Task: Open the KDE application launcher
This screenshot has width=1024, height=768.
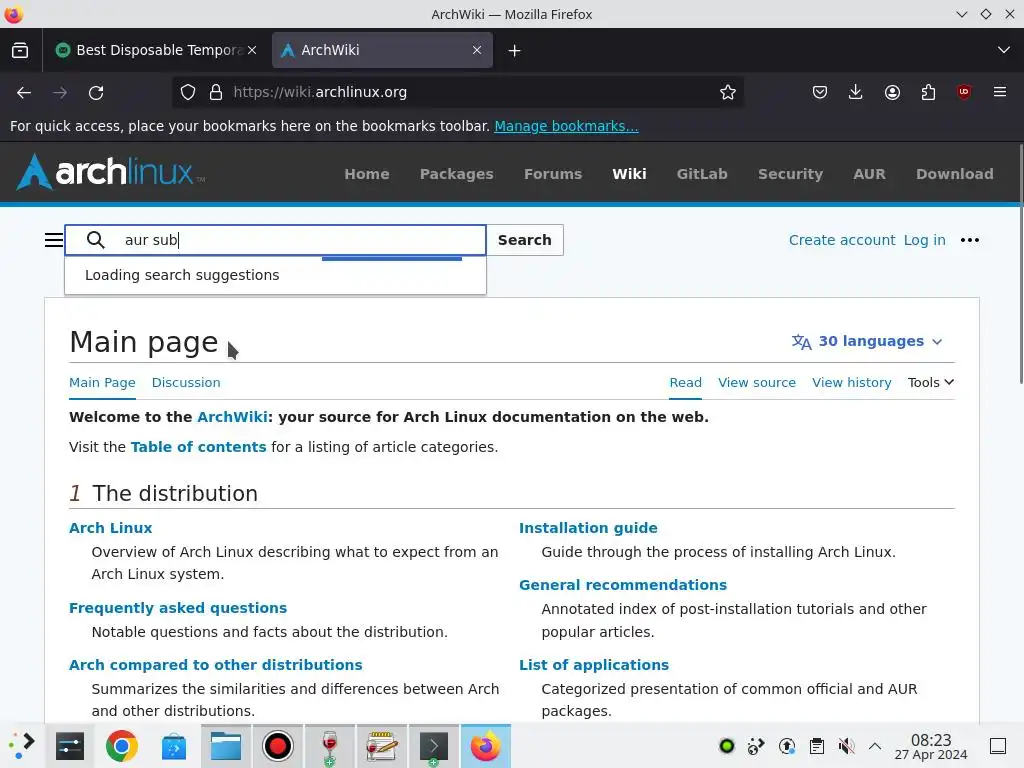Action: click(x=22, y=746)
